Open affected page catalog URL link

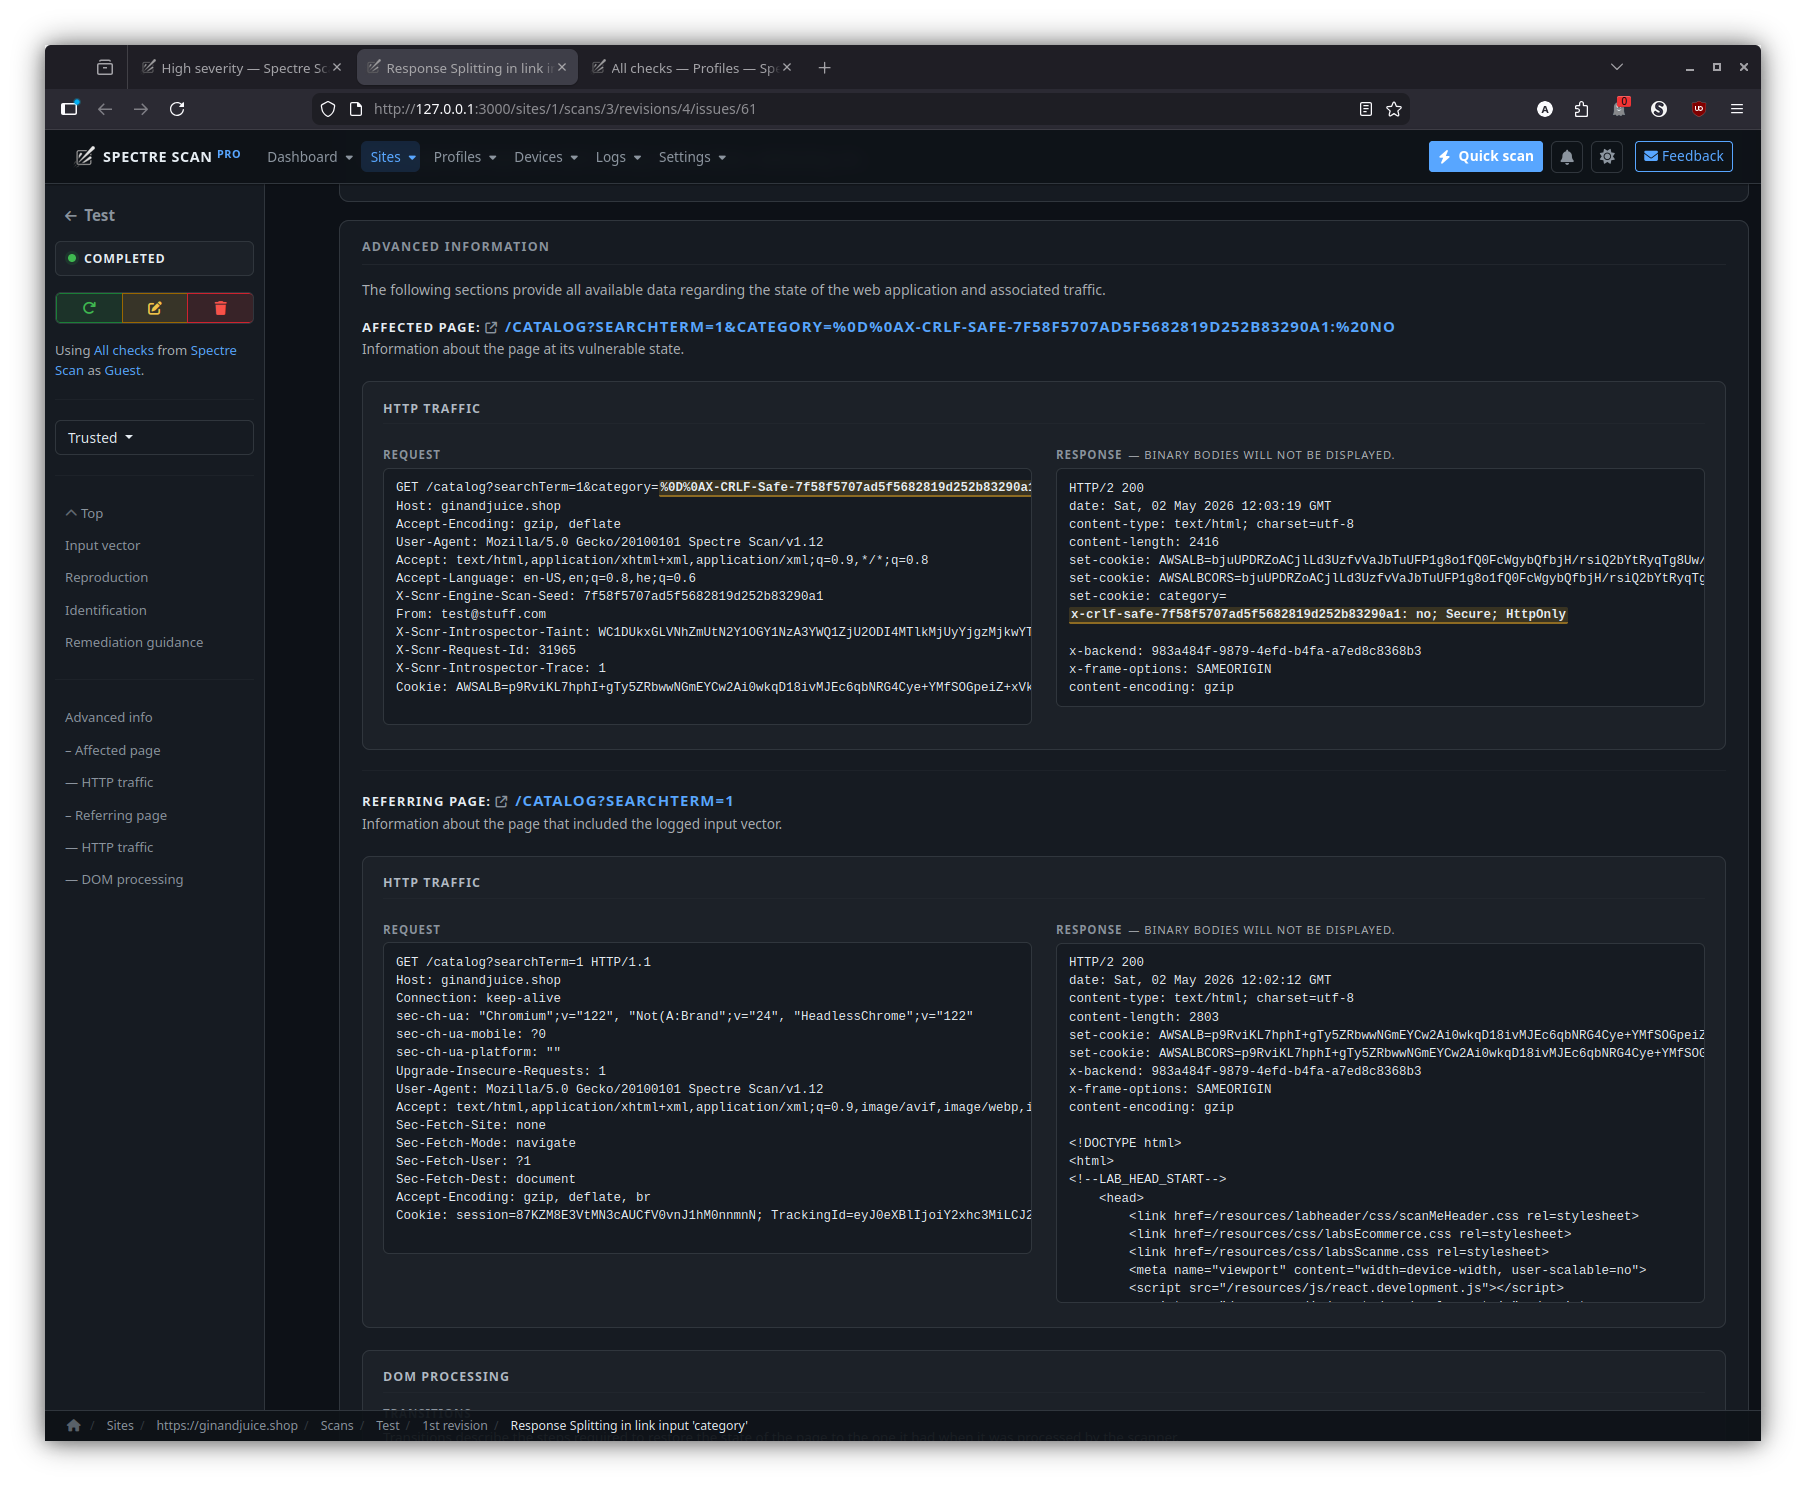tap(950, 327)
